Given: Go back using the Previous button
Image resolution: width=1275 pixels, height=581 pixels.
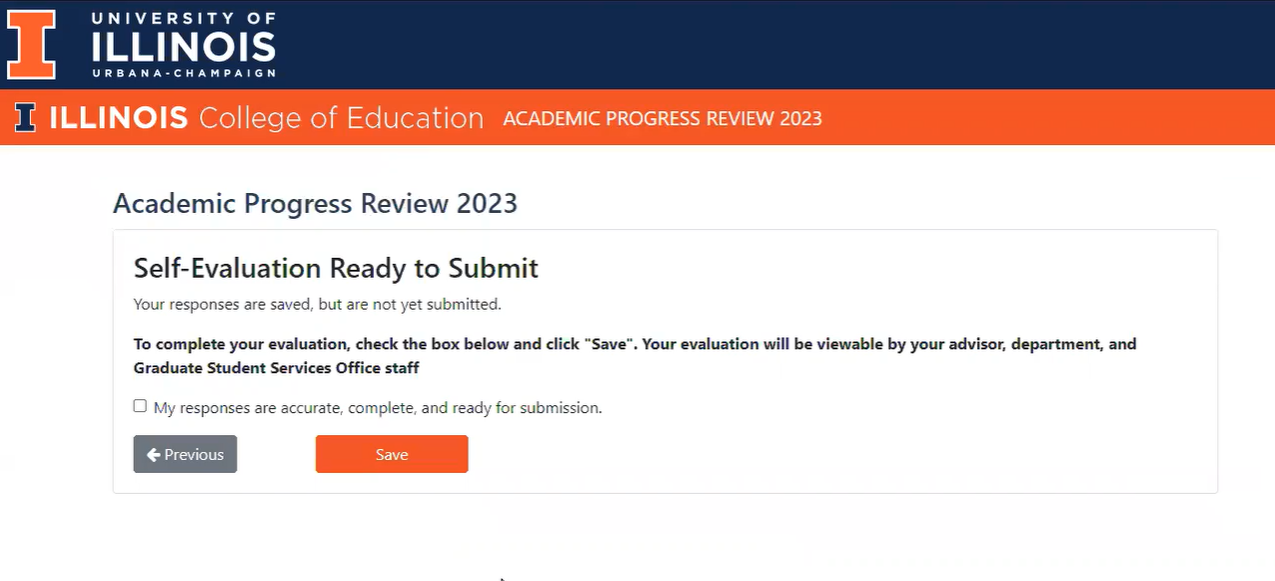Looking at the screenshot, I should tap(185, 454).
